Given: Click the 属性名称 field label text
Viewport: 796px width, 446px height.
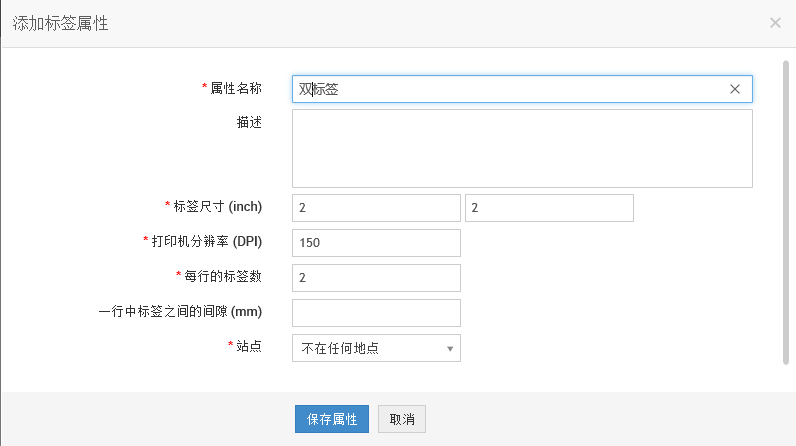Looking at the screenshot, I should (x=236, y=88).
